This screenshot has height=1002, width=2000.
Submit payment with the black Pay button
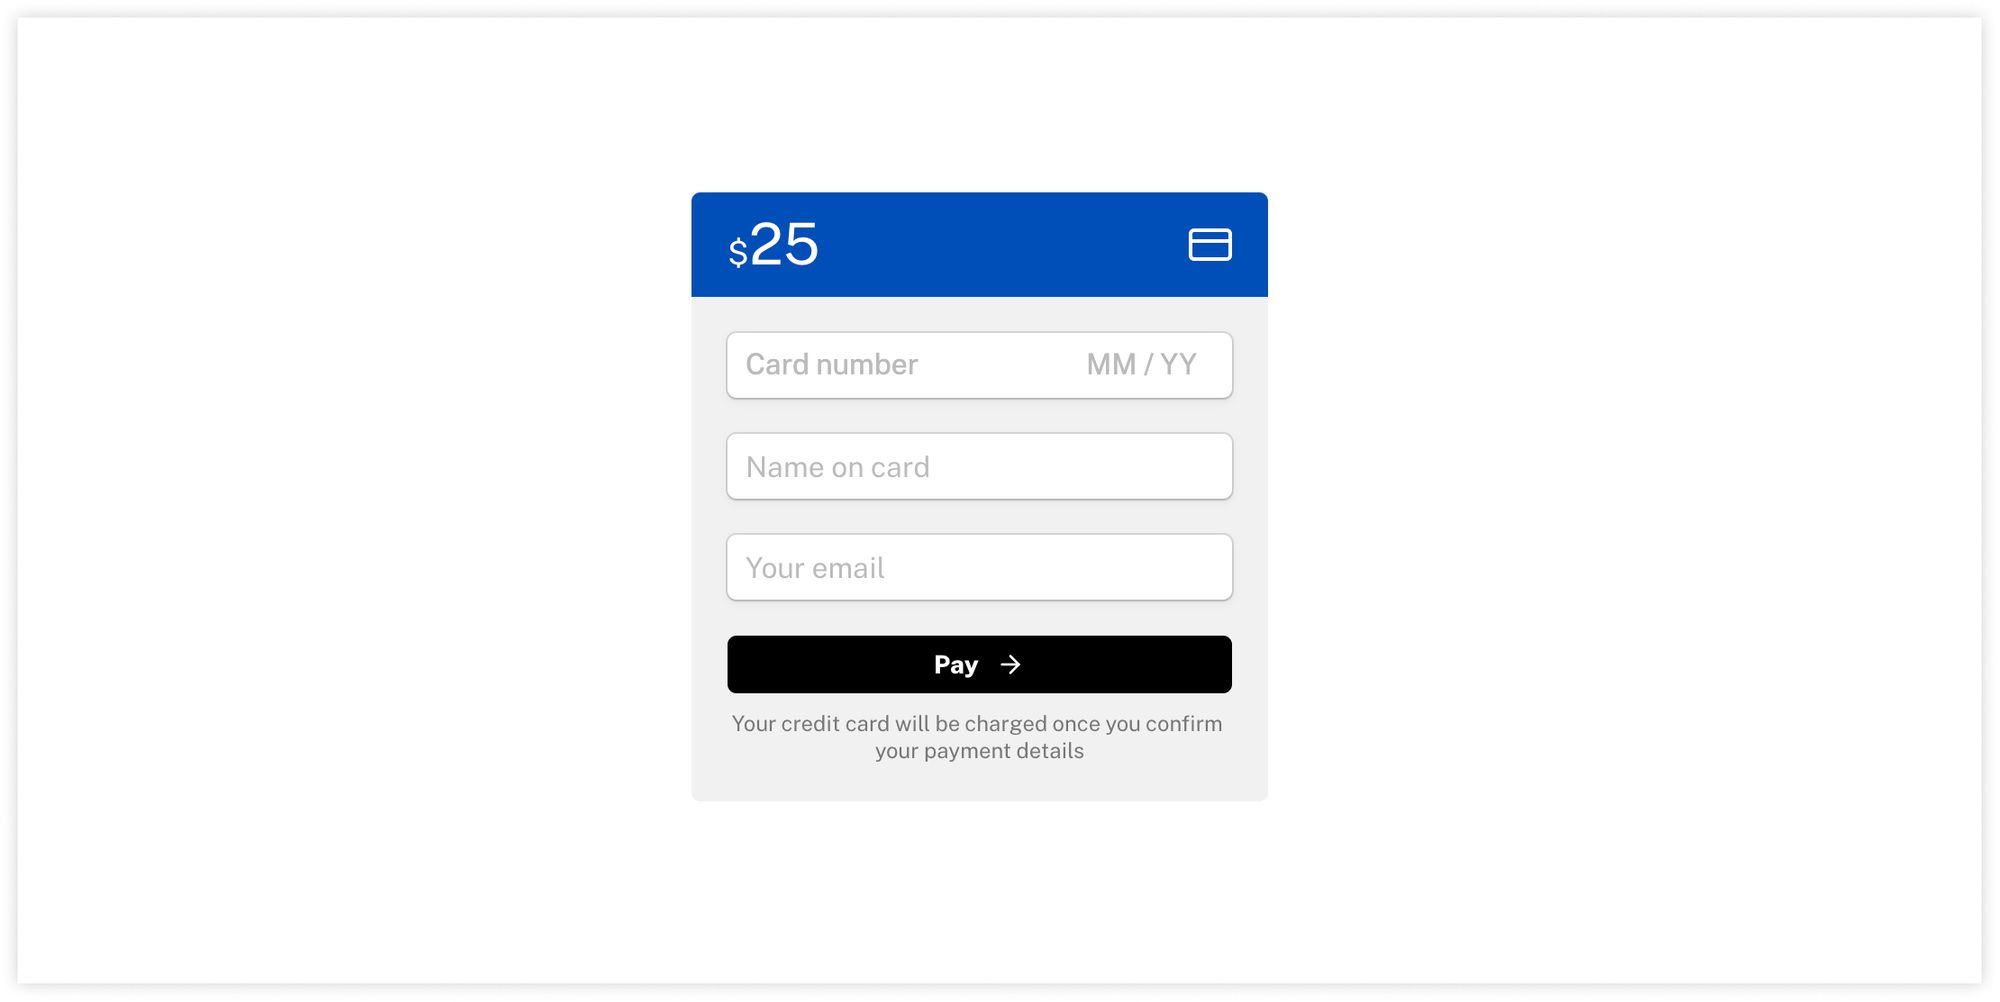pos(980,664)
